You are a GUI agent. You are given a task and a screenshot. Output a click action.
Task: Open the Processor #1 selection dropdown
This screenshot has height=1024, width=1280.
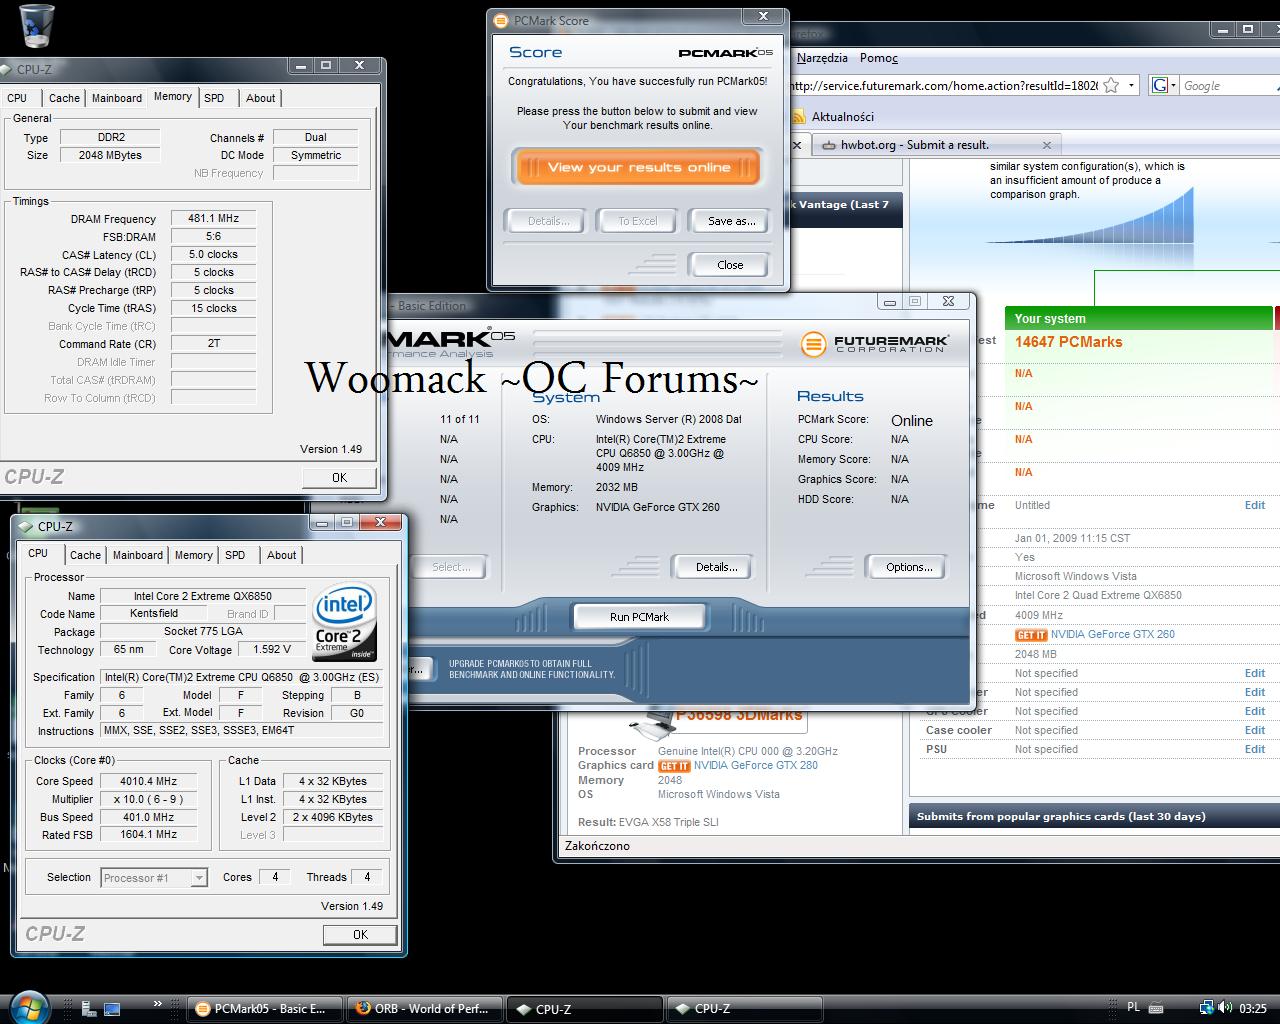[154, 878]
